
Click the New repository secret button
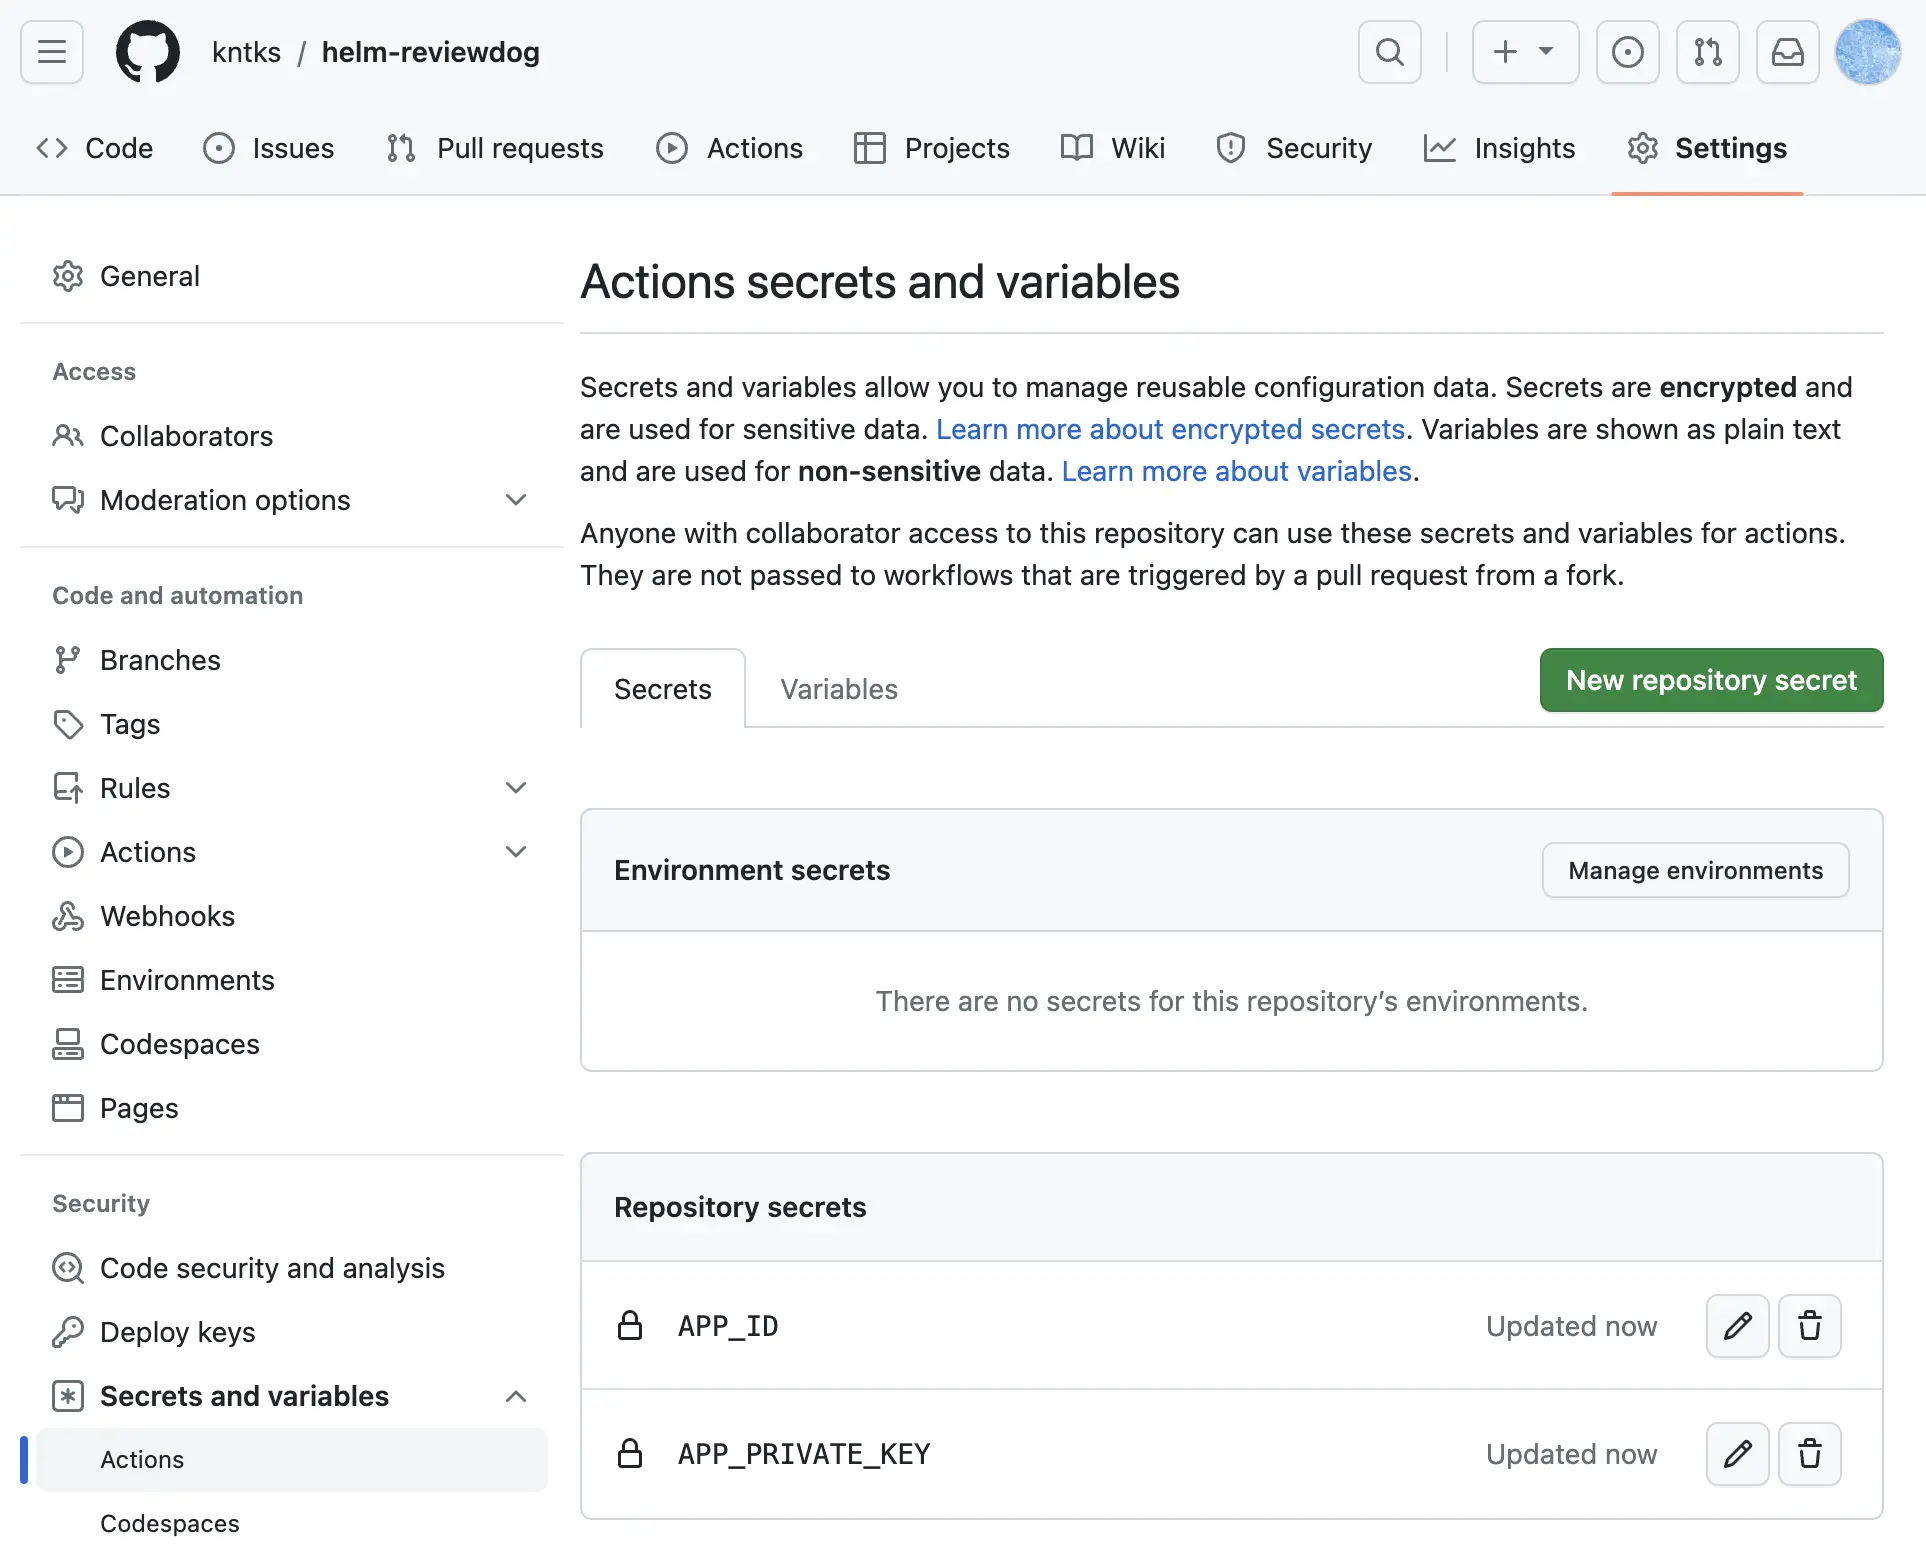click(1711, 680)
